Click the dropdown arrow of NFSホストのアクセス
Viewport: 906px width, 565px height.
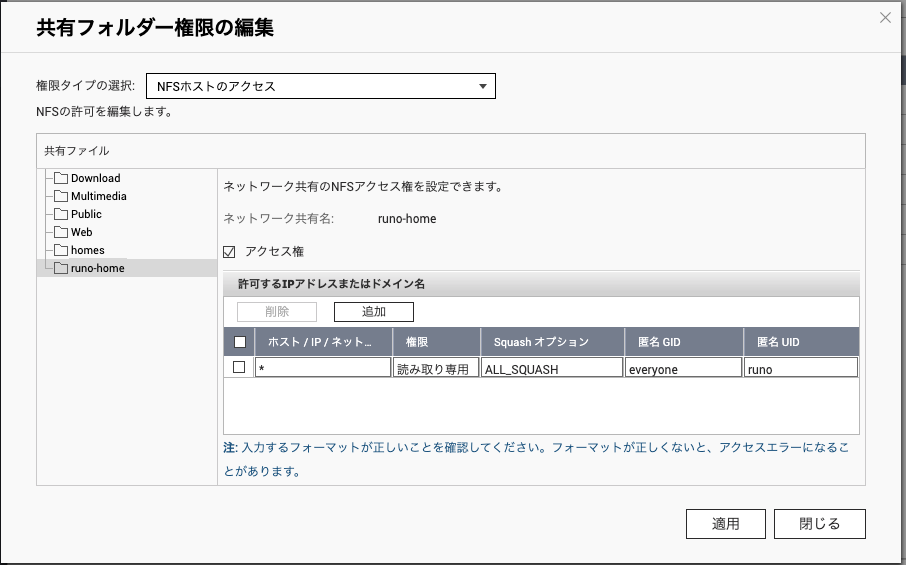[482, 87]
